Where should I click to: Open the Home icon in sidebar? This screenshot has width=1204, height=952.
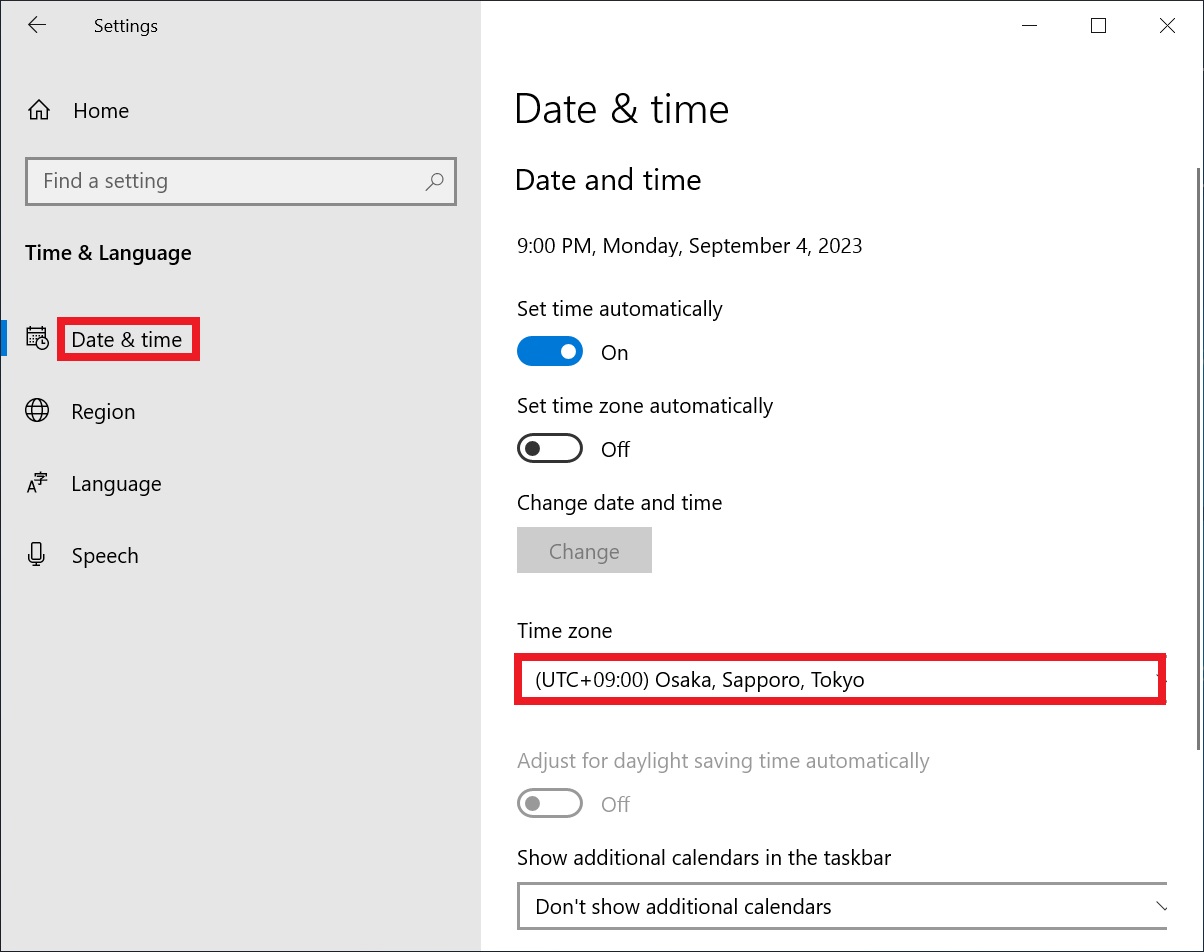coord(38,111)
